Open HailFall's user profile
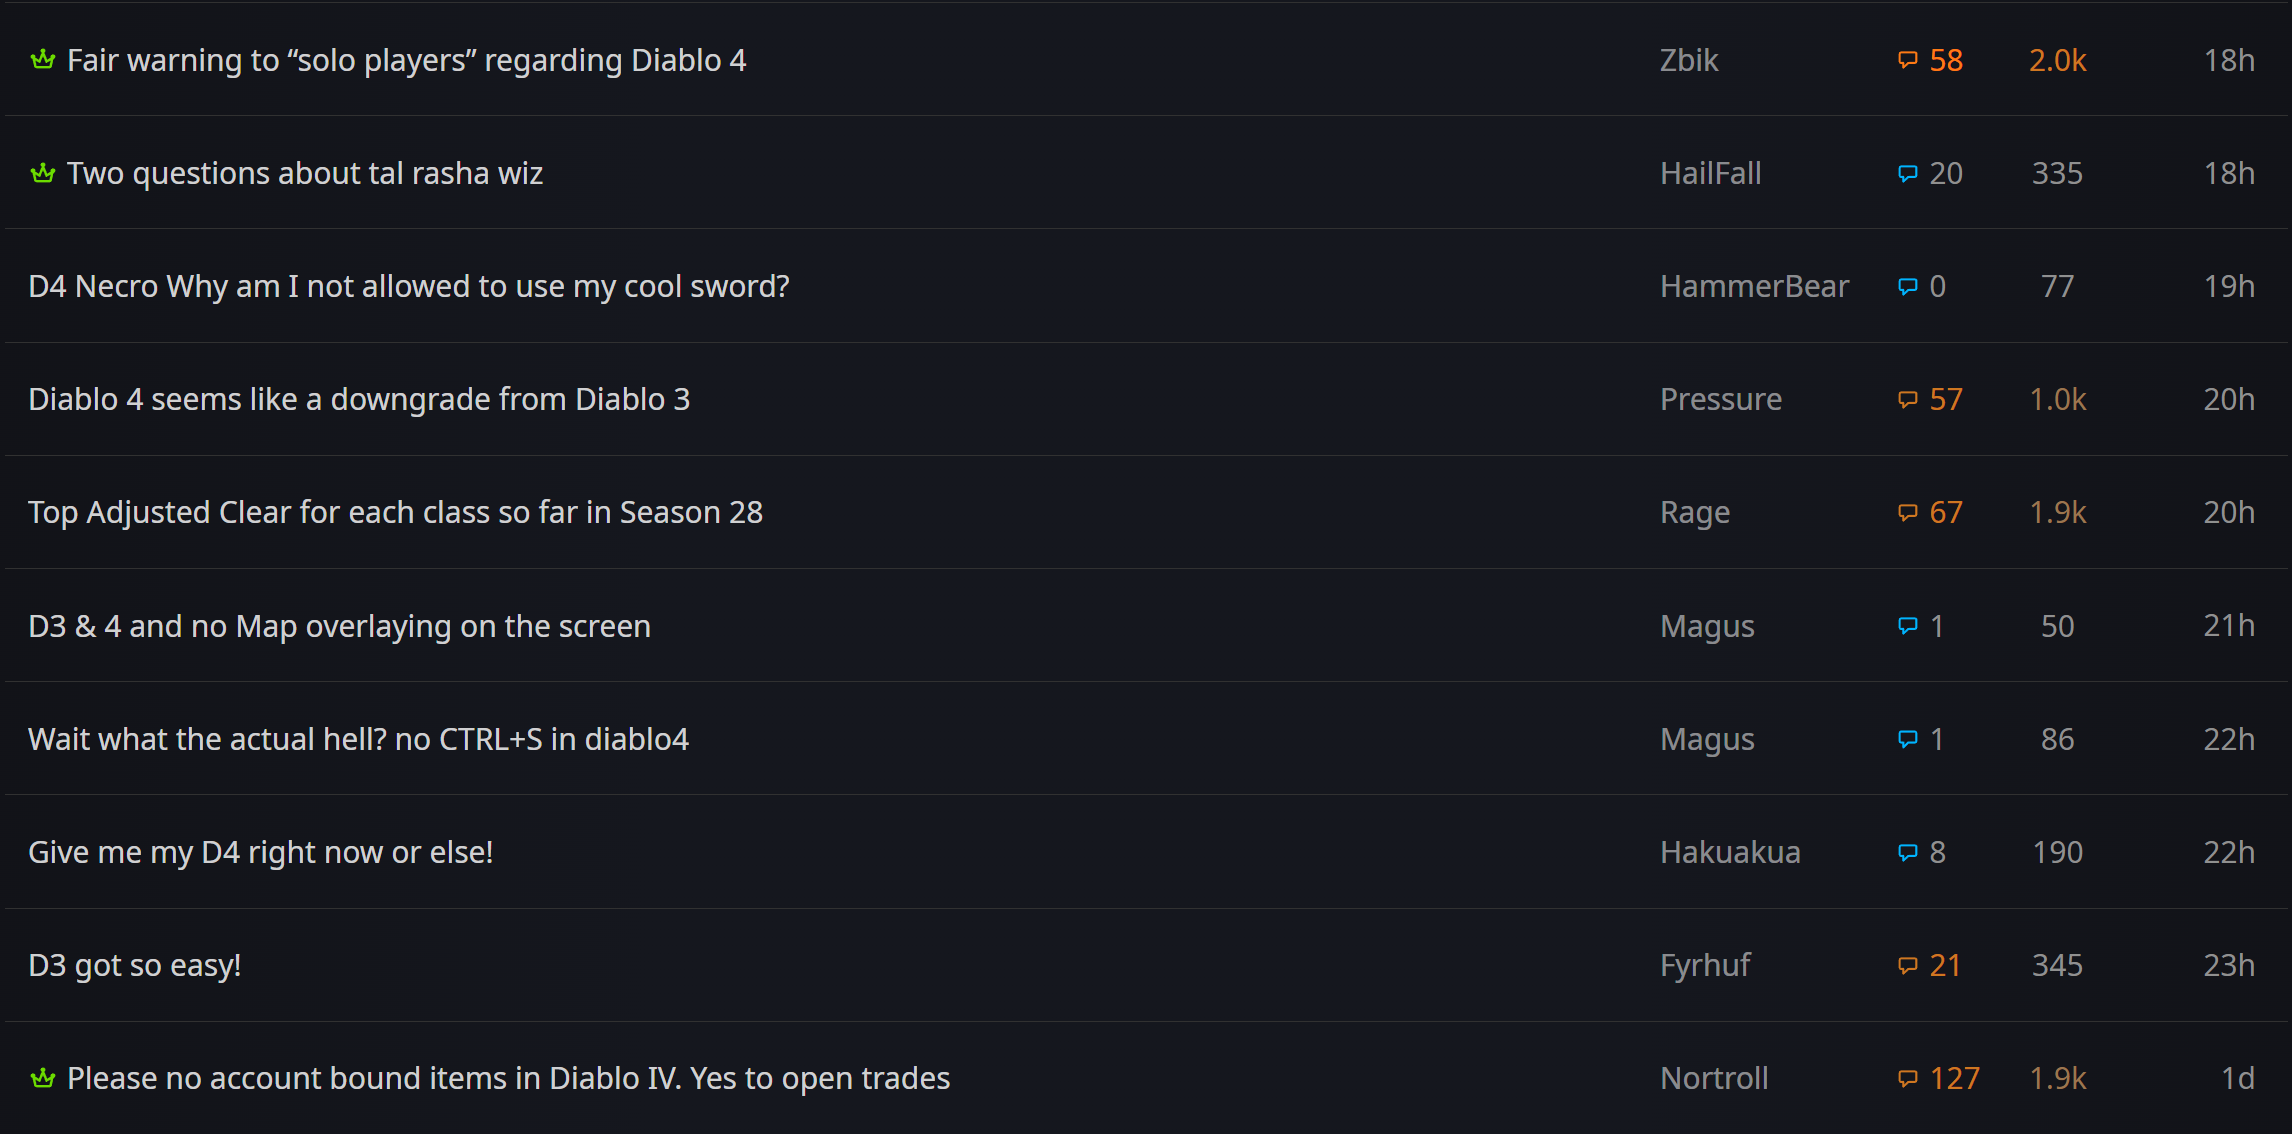2292x1134 pixels. (1710, 174)
